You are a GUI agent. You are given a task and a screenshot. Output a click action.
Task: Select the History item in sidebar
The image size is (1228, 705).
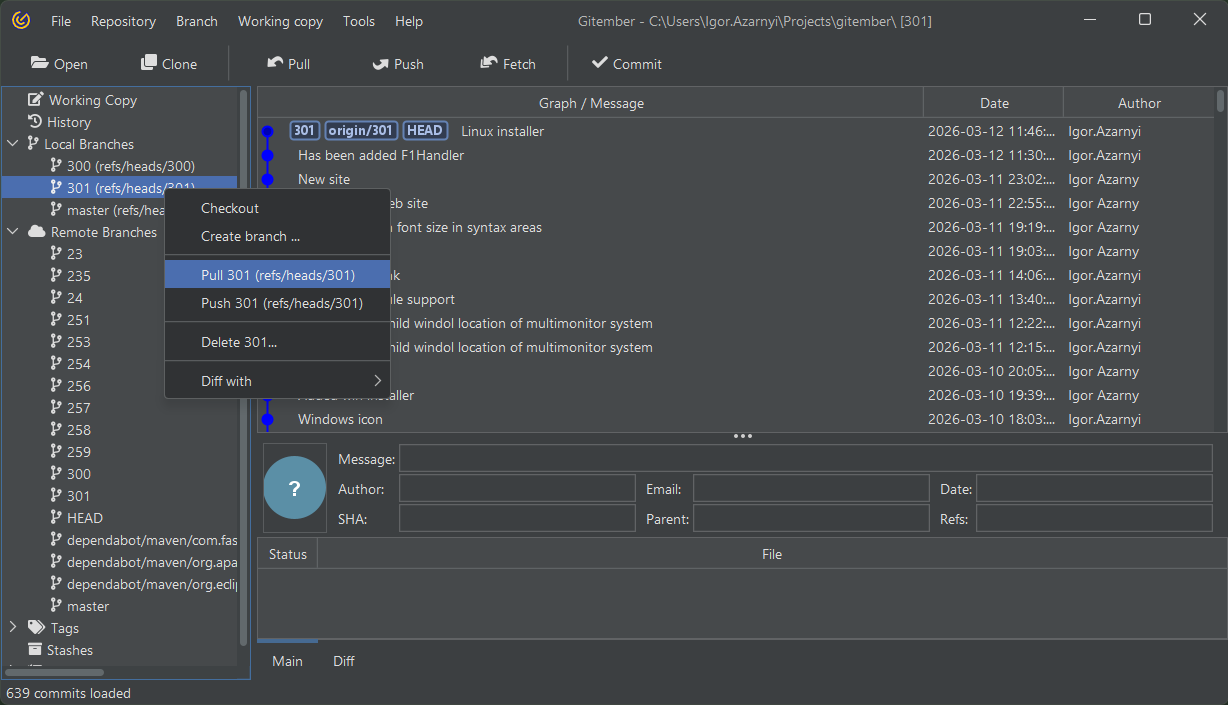(68, 122)
